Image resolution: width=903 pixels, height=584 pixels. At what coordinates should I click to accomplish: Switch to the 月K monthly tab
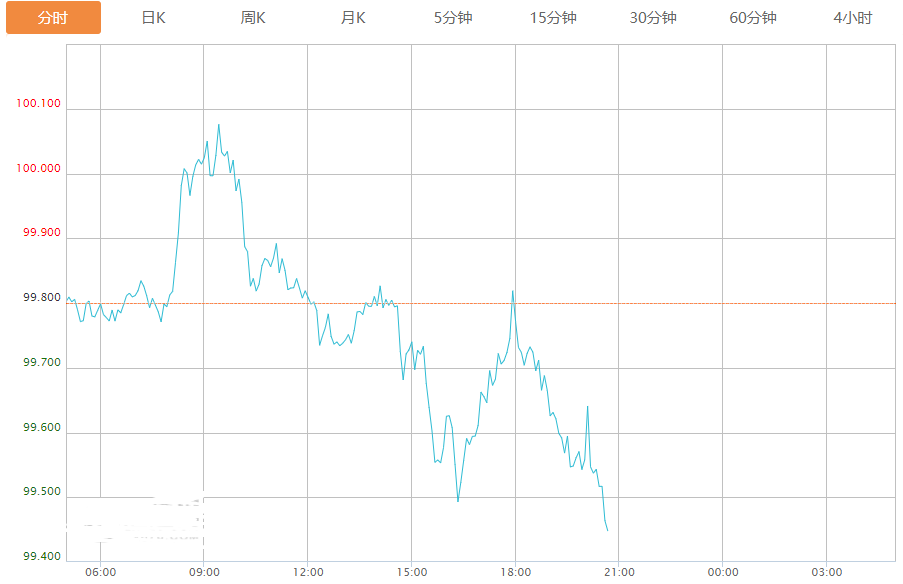tap(353, 18)
